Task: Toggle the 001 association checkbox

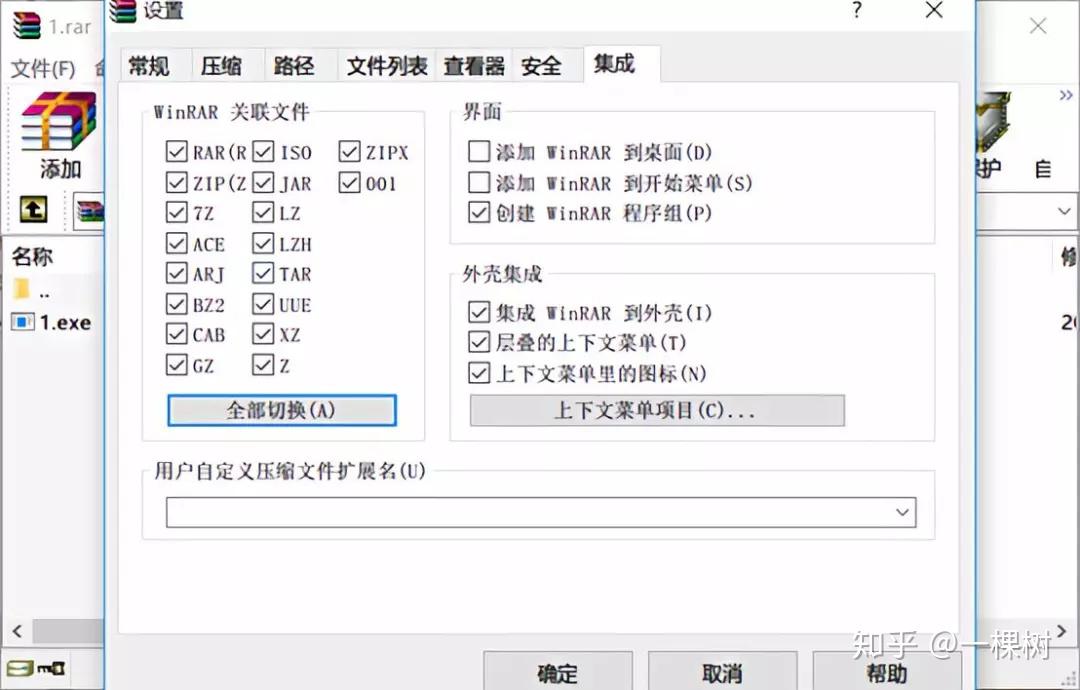Action: click(349, 182)
